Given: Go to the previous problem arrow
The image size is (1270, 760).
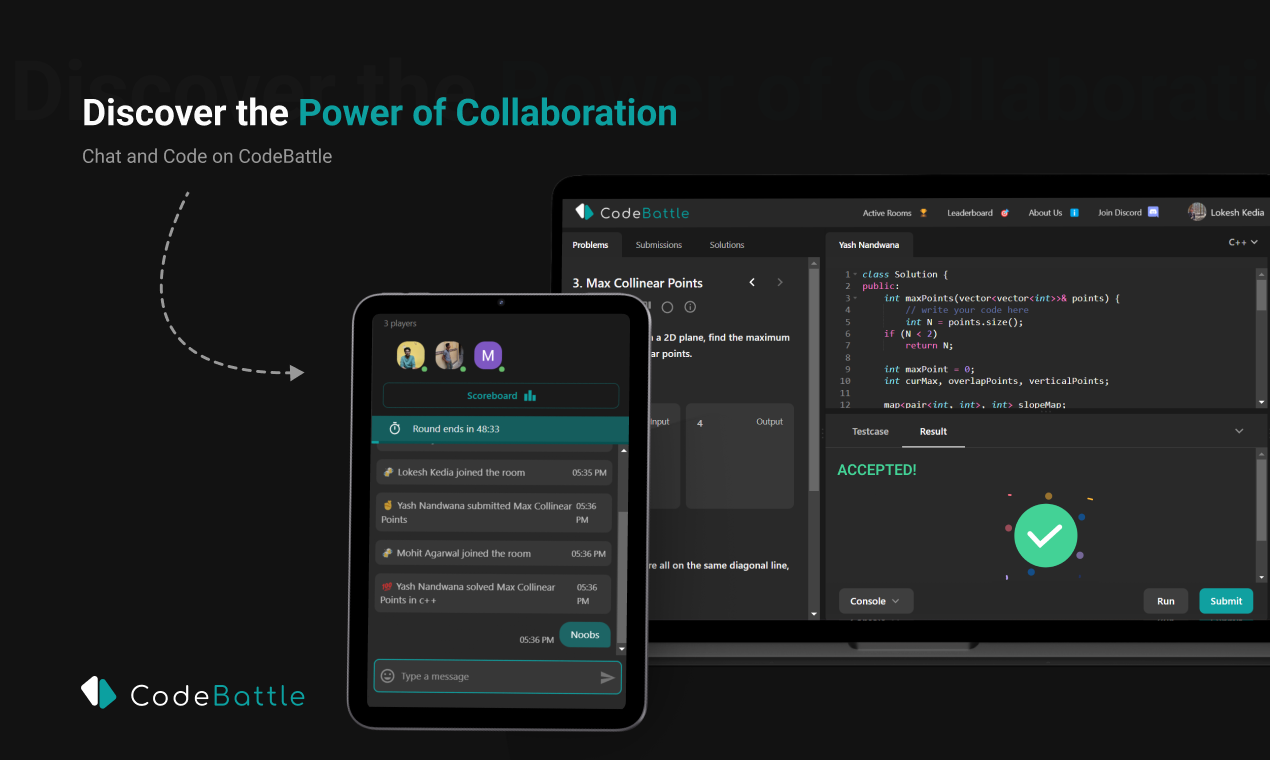Looking at the screenshot, I should click(x=752, y=283).
